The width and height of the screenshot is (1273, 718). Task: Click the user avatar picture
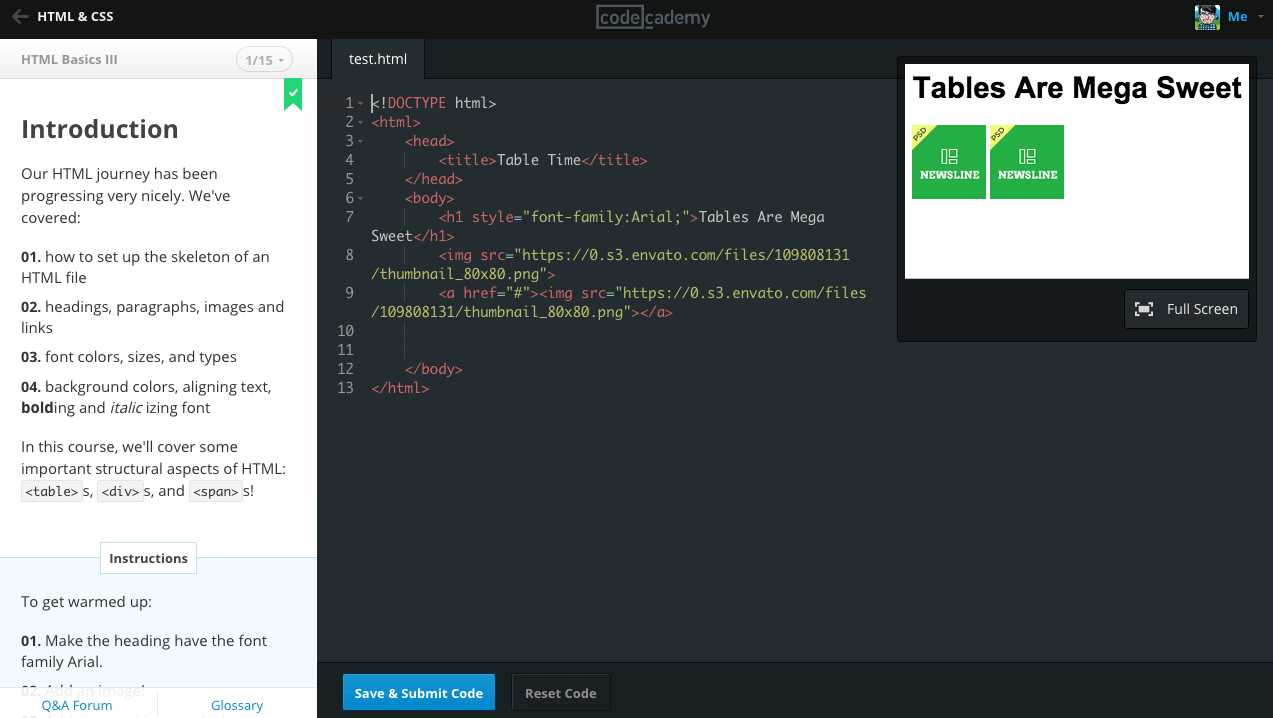[1207, 17]
